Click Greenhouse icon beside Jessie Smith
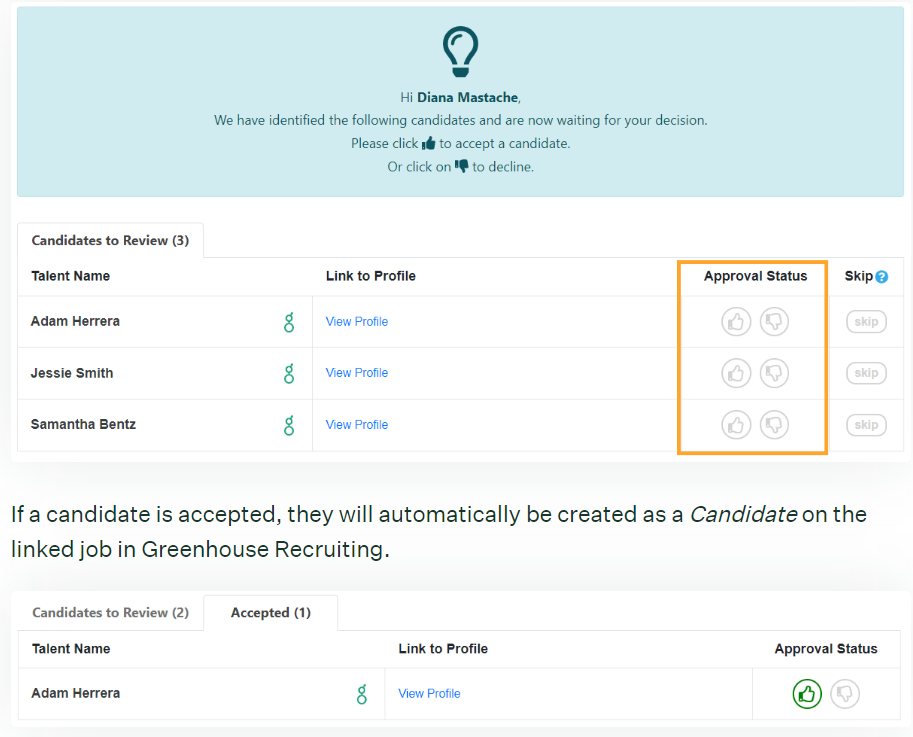The width and height of the screenshot is (913, 737). point(289,373)
